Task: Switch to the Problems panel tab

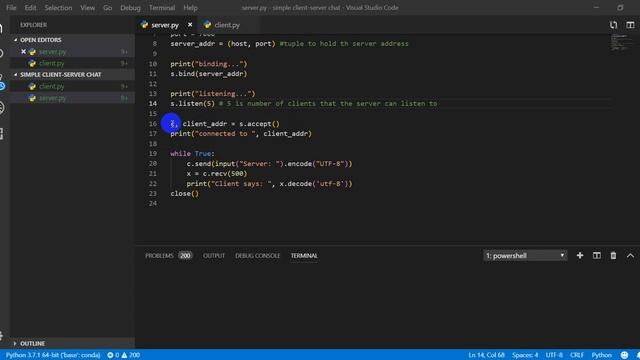Action: pyautogui.click(x=159, y=256)
